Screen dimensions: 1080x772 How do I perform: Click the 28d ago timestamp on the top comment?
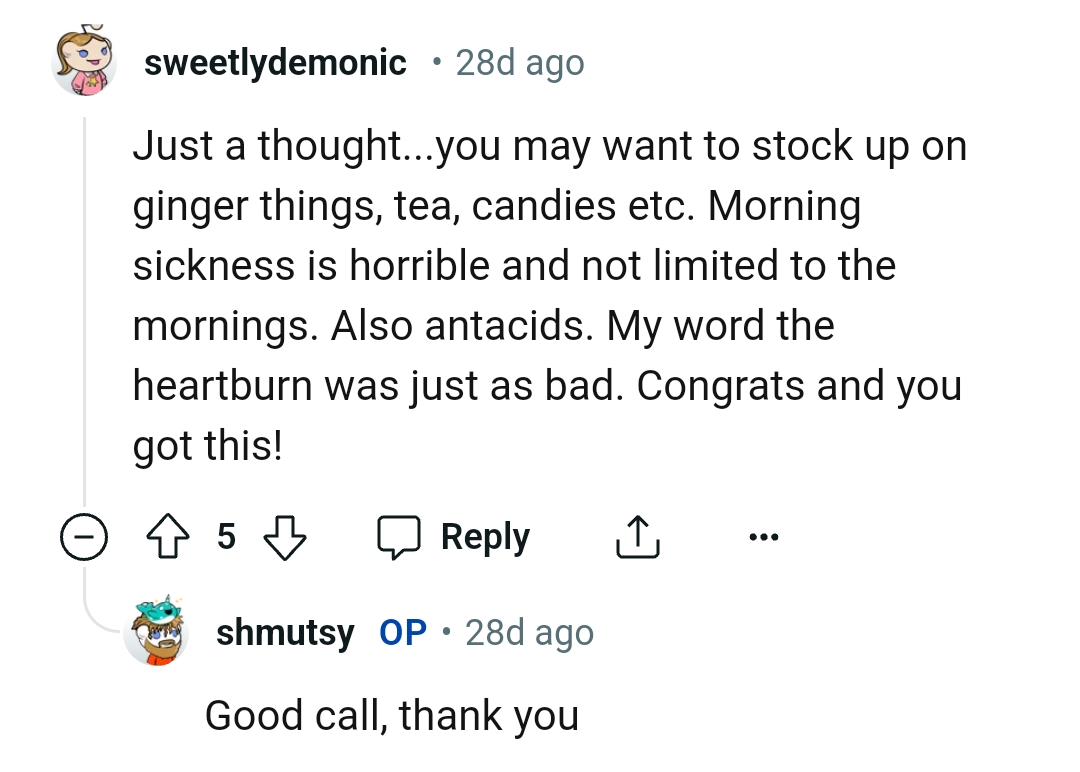519,61
